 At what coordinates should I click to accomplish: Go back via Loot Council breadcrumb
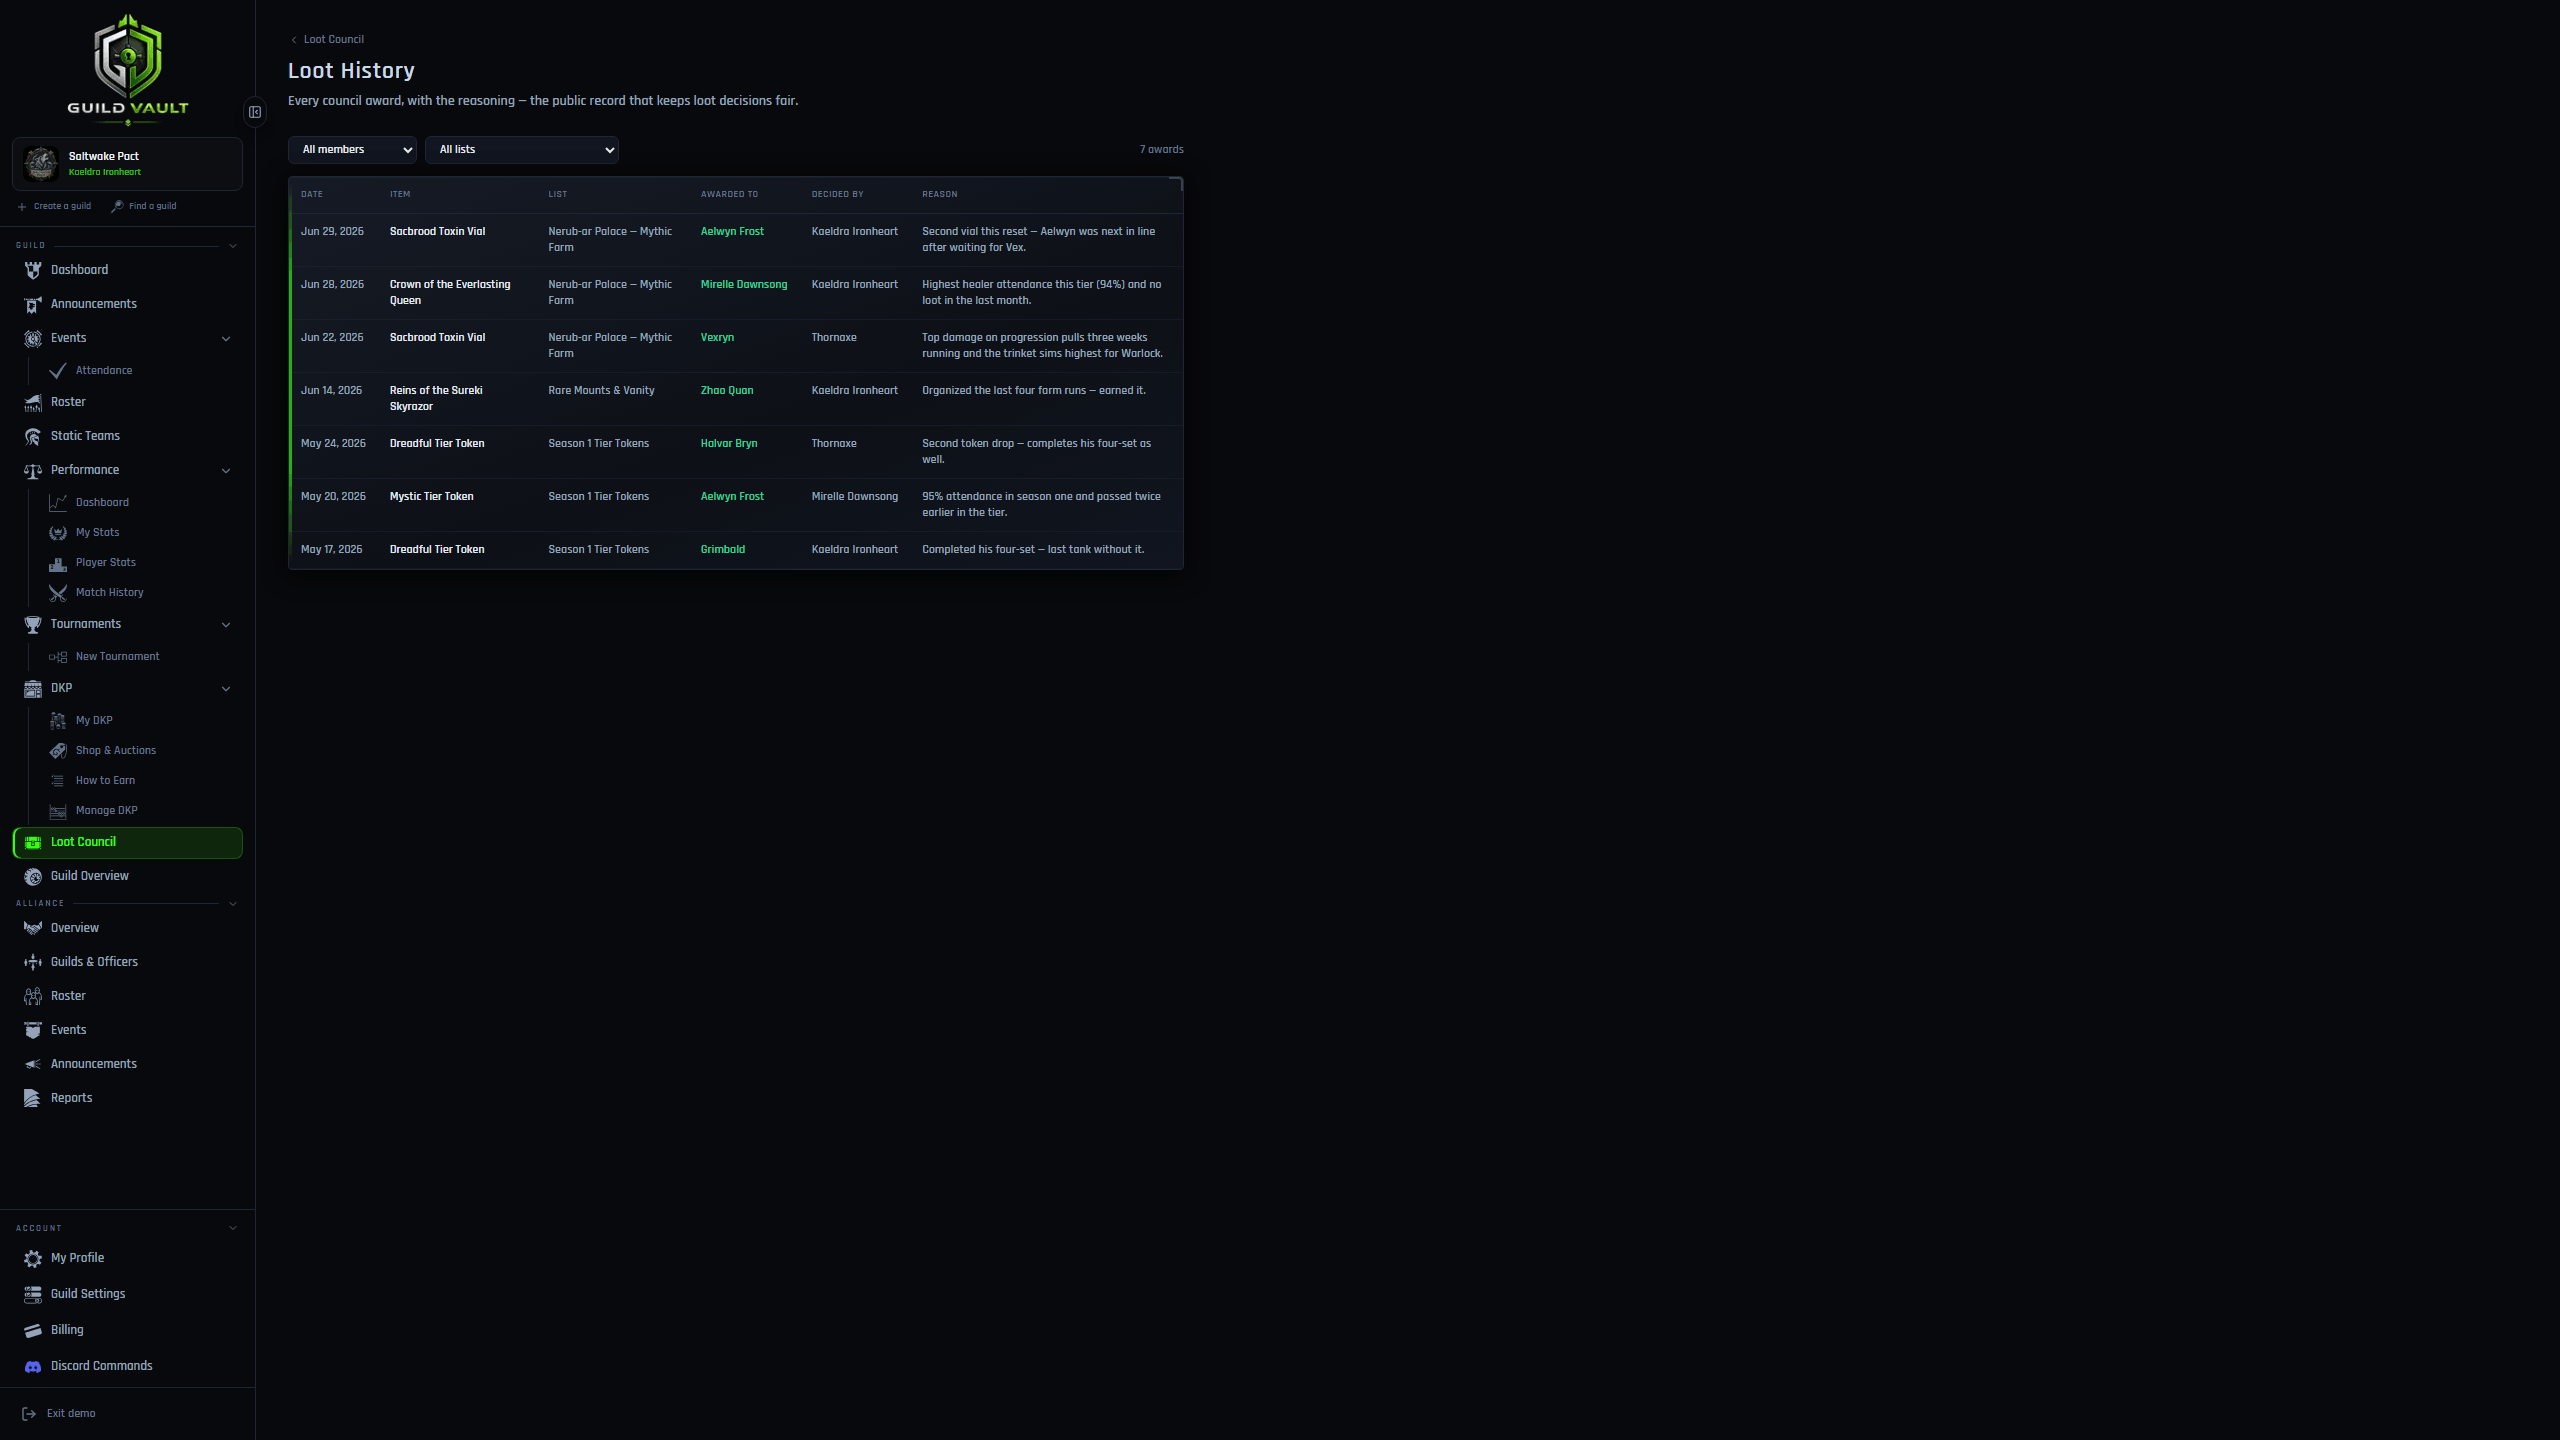coord(327,40)
